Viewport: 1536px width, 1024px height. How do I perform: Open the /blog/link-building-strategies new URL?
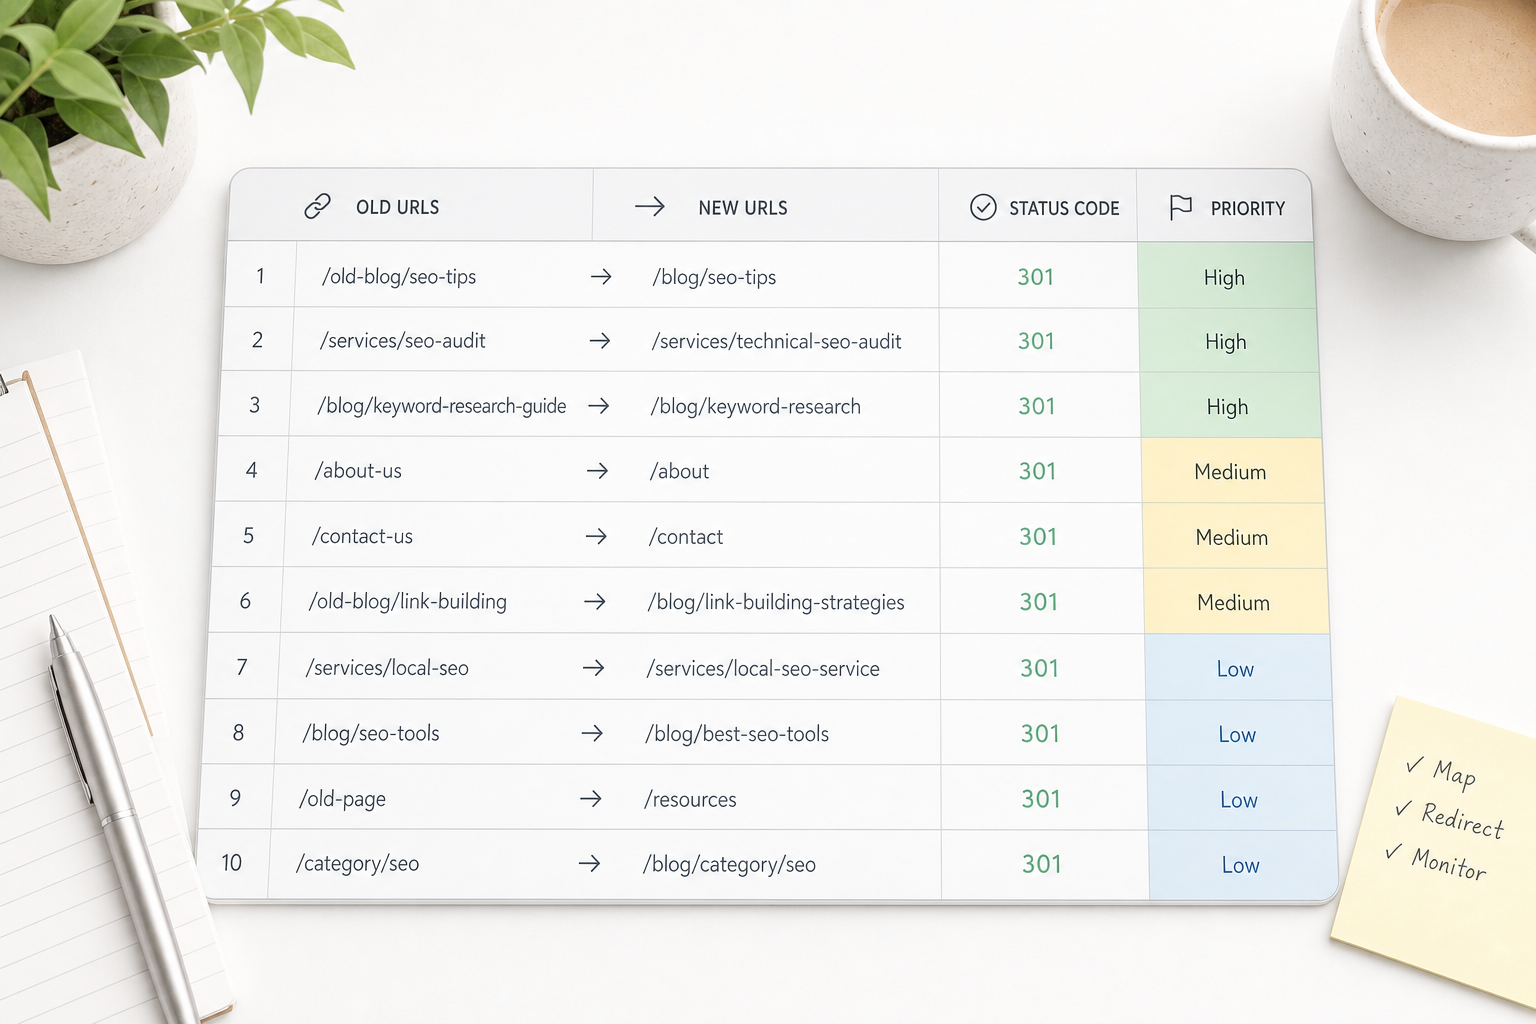tap(775, 602)
